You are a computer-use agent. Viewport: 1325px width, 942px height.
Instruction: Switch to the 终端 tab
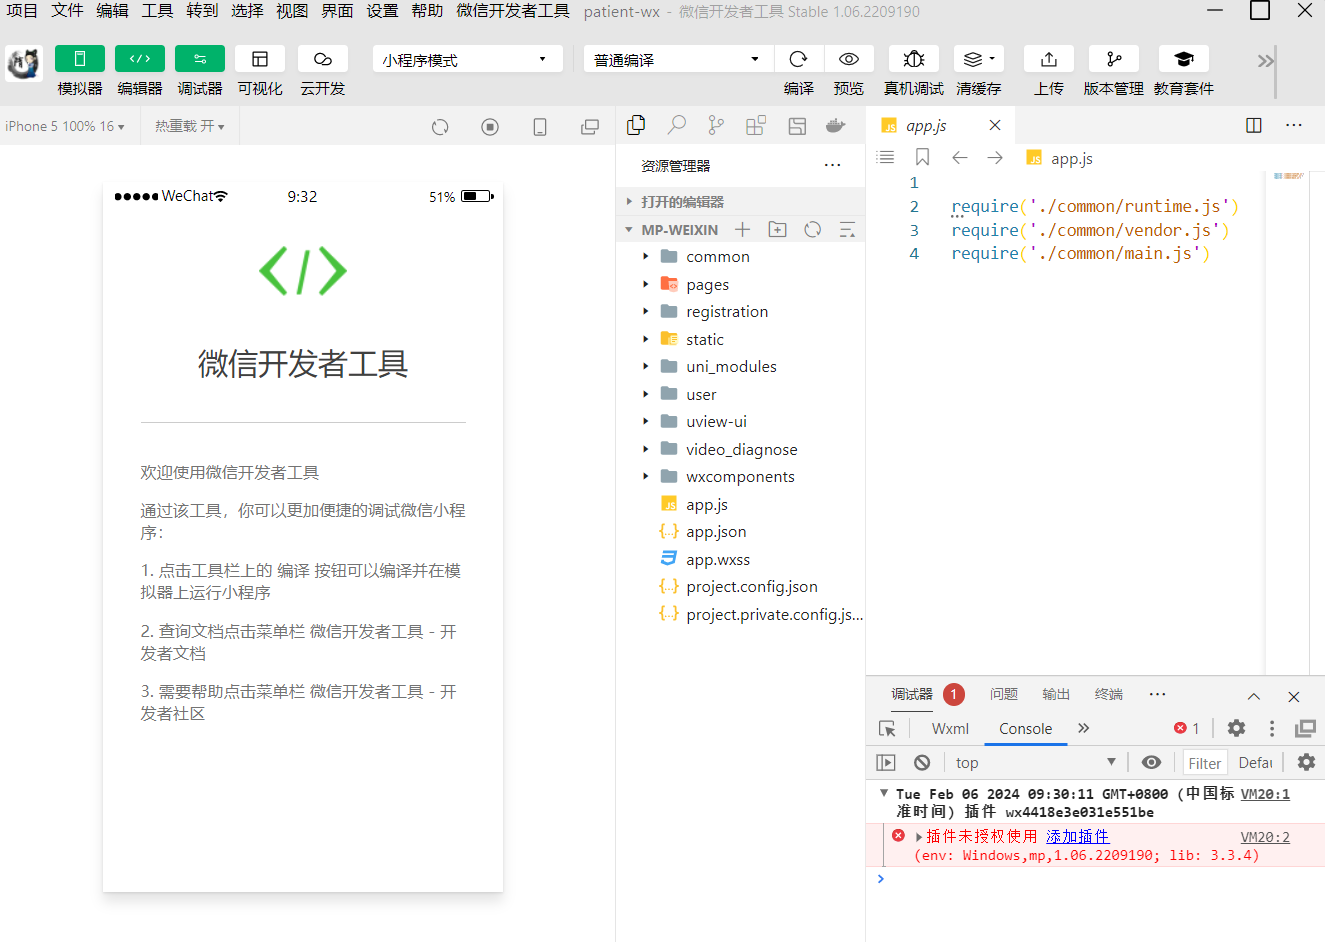coord(1109,694)
